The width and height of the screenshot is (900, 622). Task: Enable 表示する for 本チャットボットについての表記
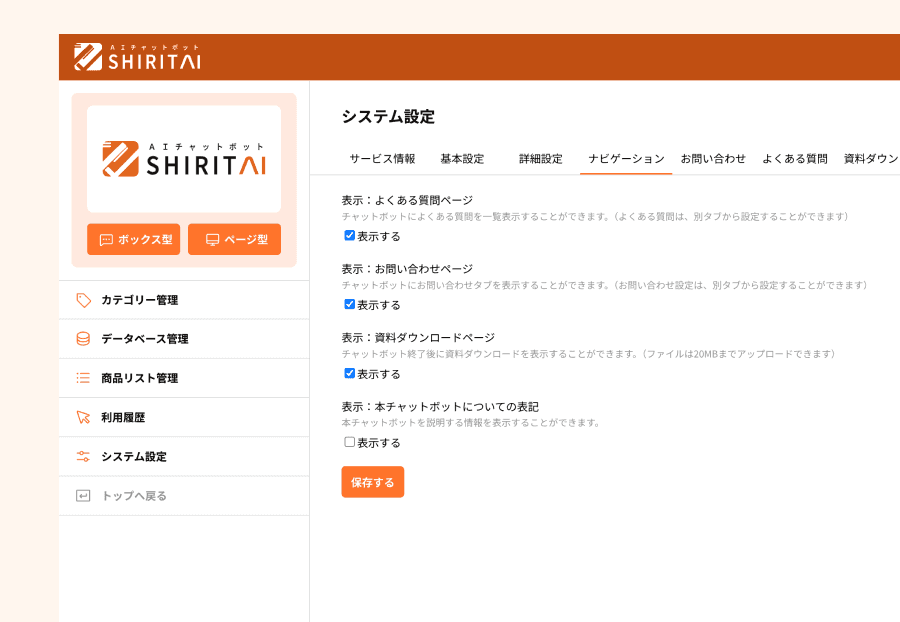point(350,442)
